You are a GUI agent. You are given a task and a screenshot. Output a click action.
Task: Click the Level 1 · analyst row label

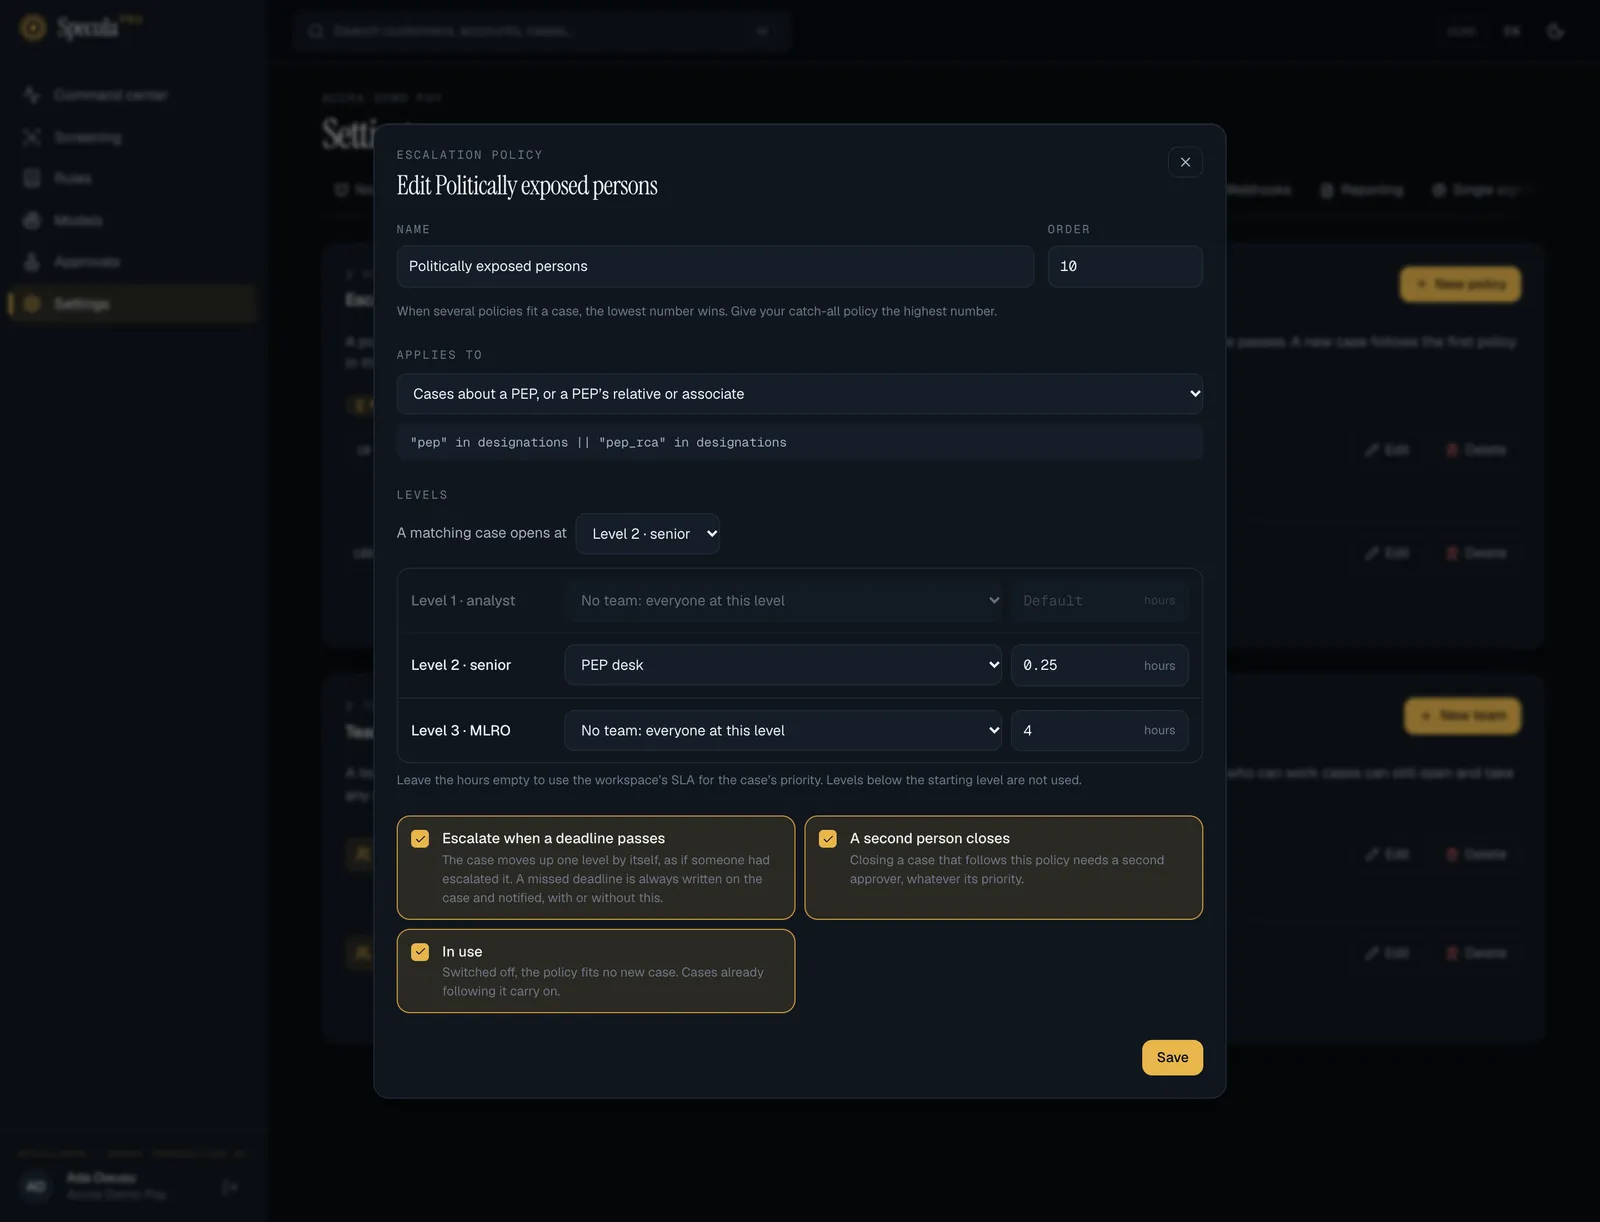pos(463,601)
